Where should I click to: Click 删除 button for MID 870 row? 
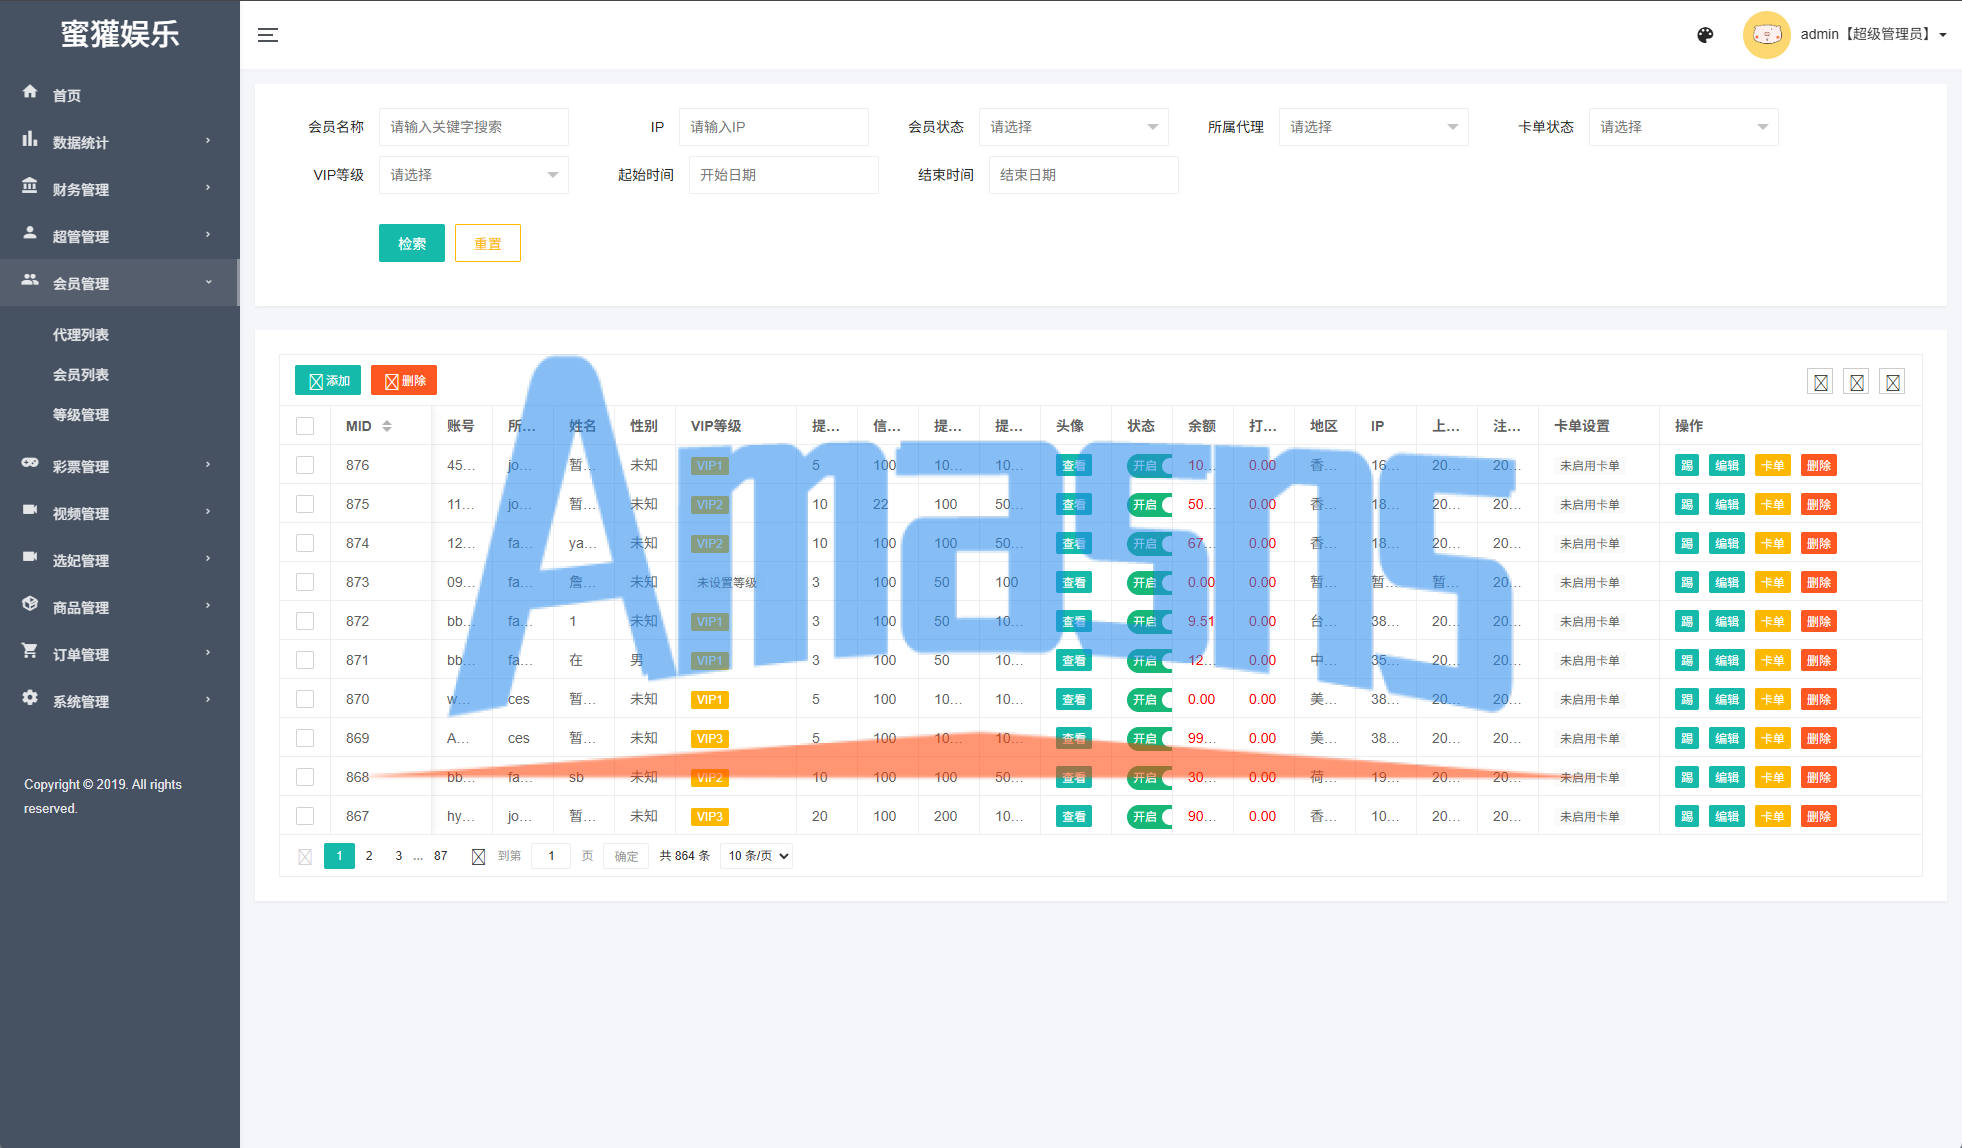coord(1818,700)
